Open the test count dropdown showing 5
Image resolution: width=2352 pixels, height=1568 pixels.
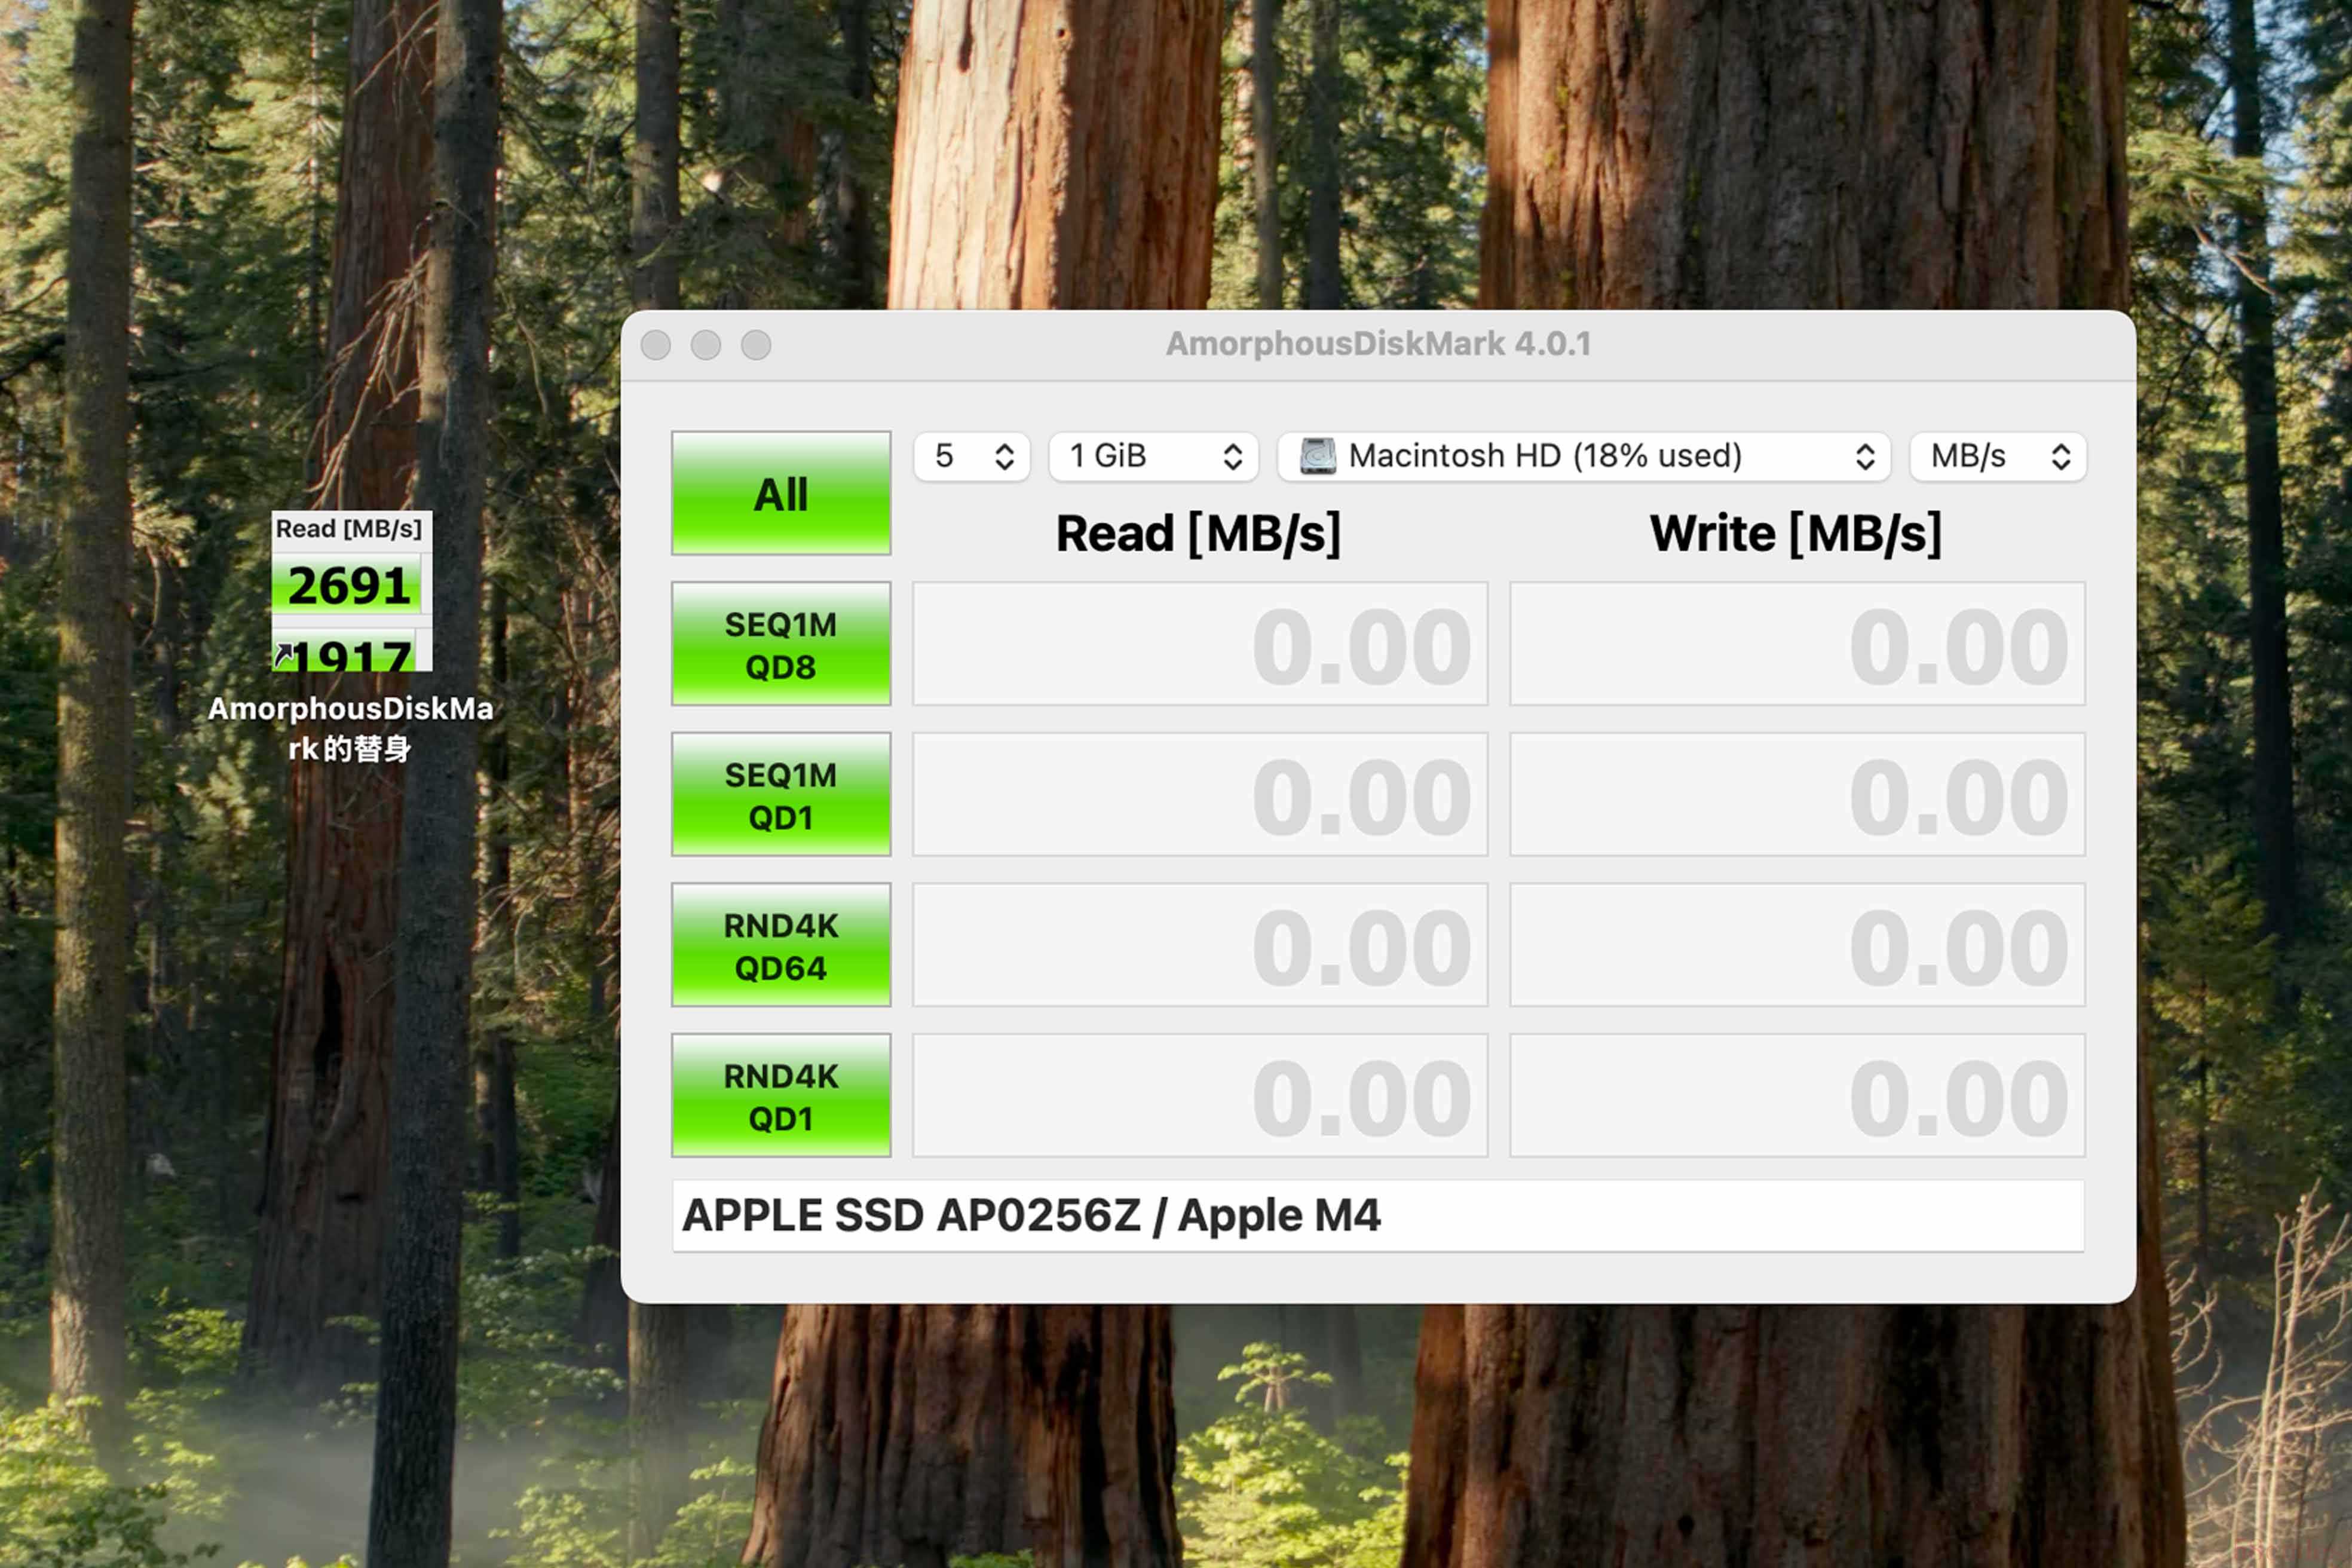[x=971, y=456]
